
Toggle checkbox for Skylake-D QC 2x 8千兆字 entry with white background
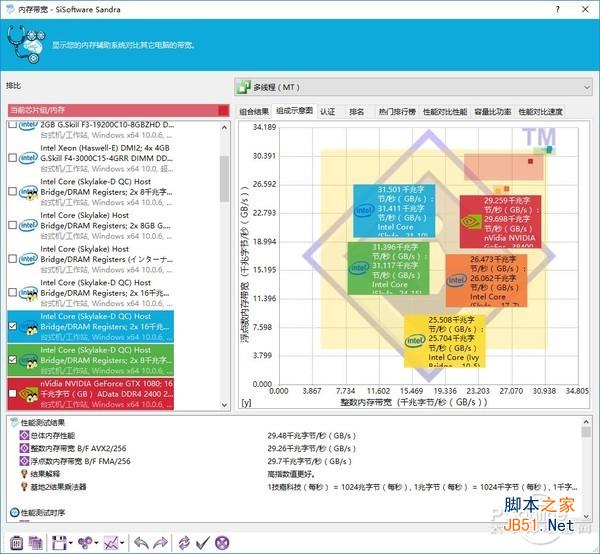[x=13, y=191]
